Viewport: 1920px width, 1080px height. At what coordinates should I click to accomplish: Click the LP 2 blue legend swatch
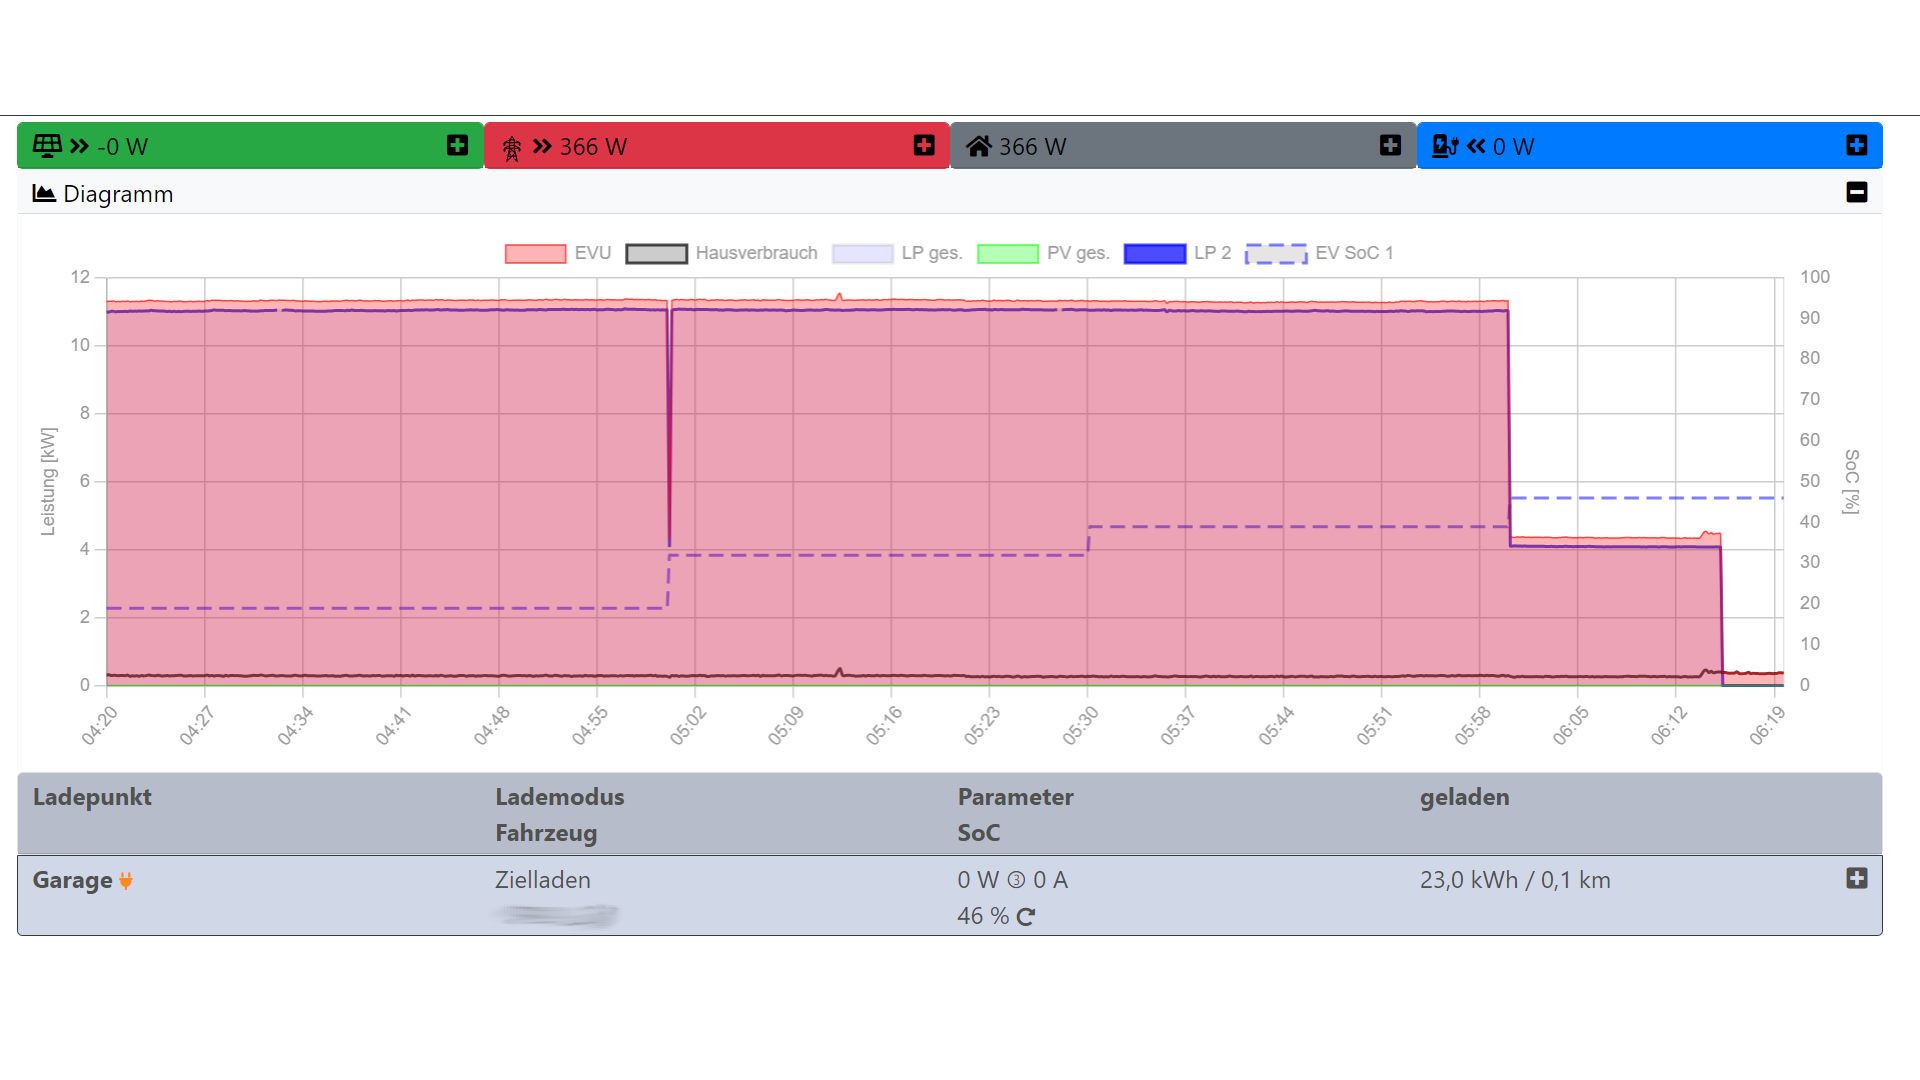1155,254
